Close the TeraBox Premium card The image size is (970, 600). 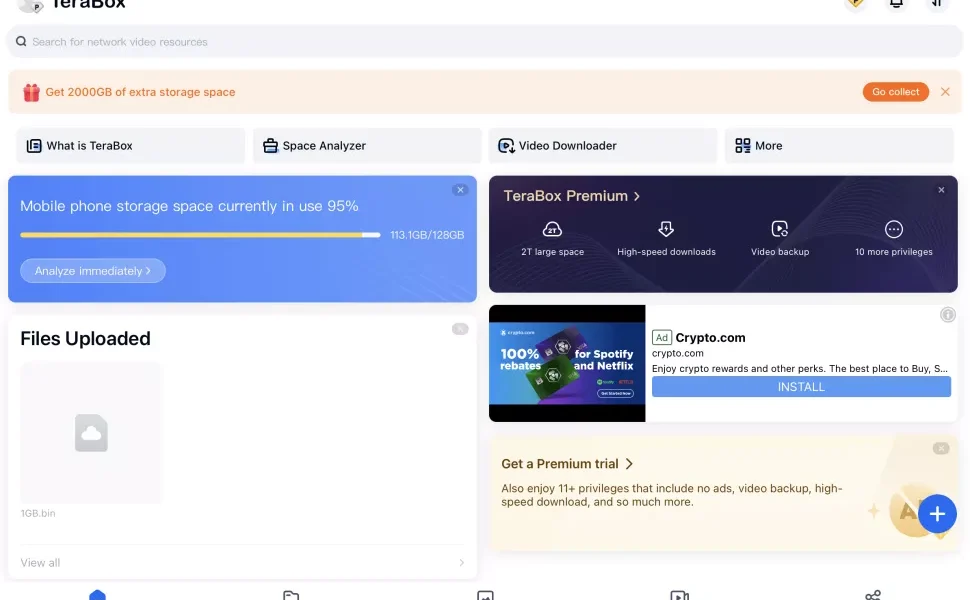tap(941, 190)
